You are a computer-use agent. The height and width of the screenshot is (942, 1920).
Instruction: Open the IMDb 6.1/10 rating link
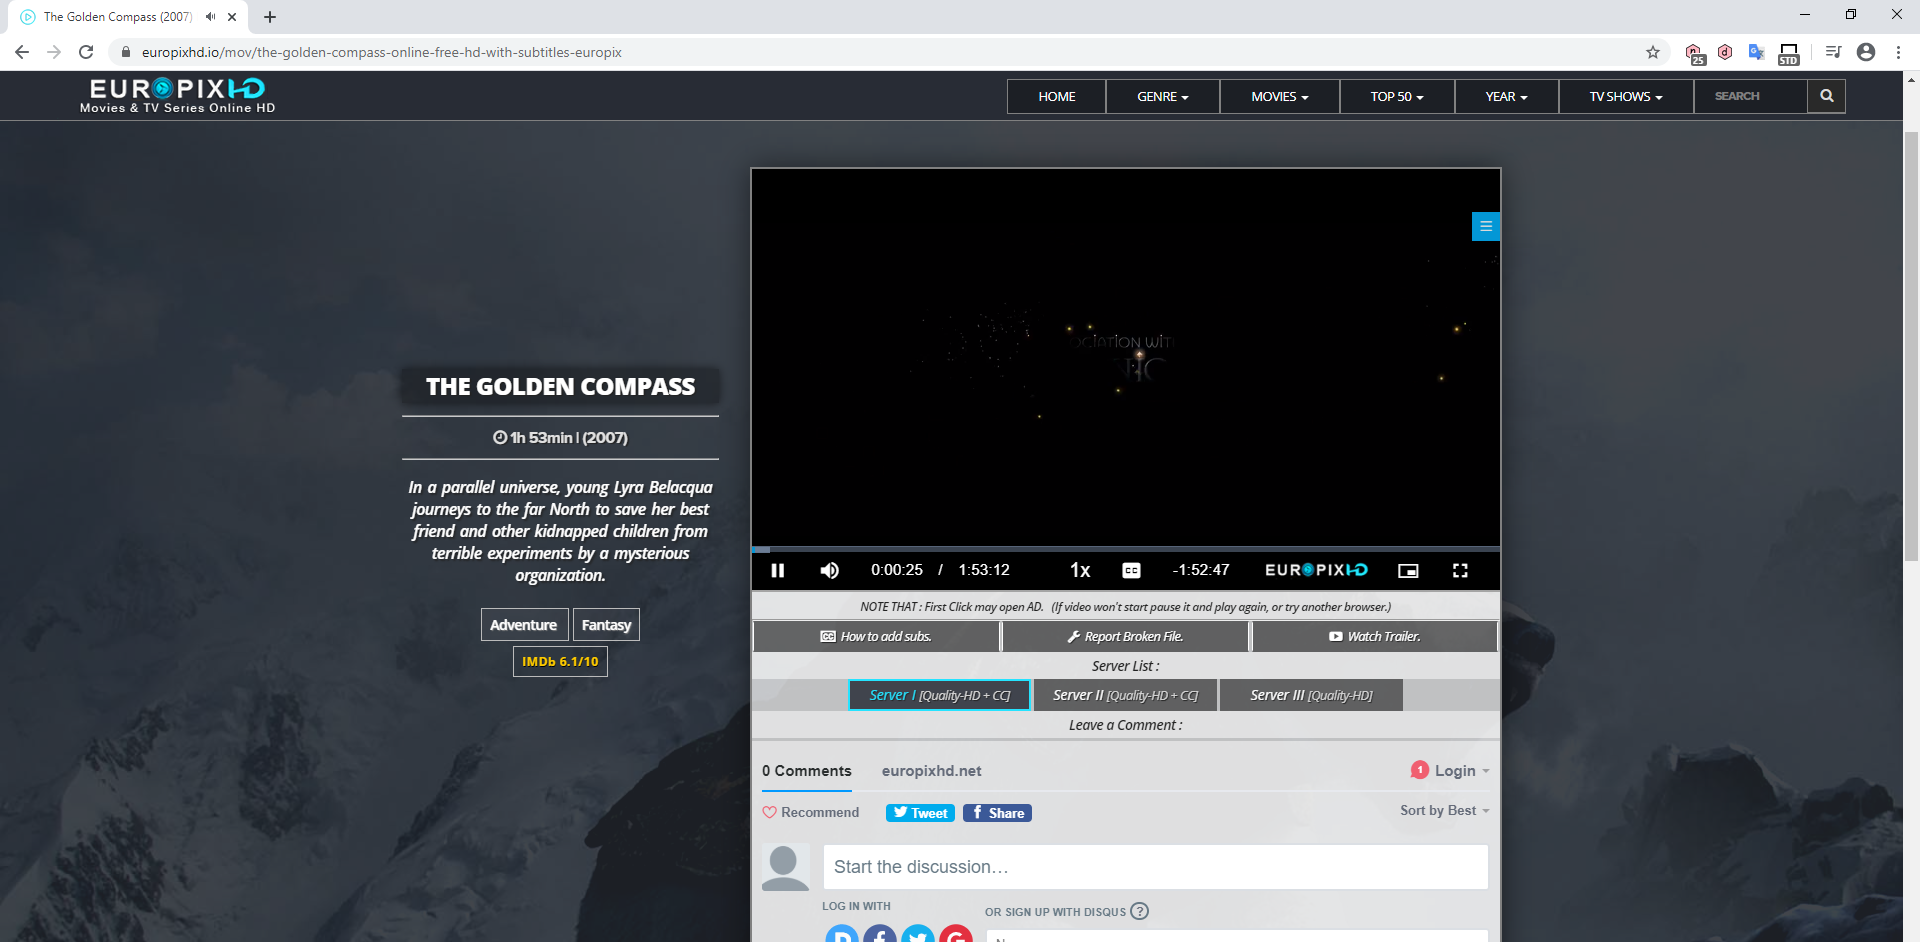click(x=560, y=661)
